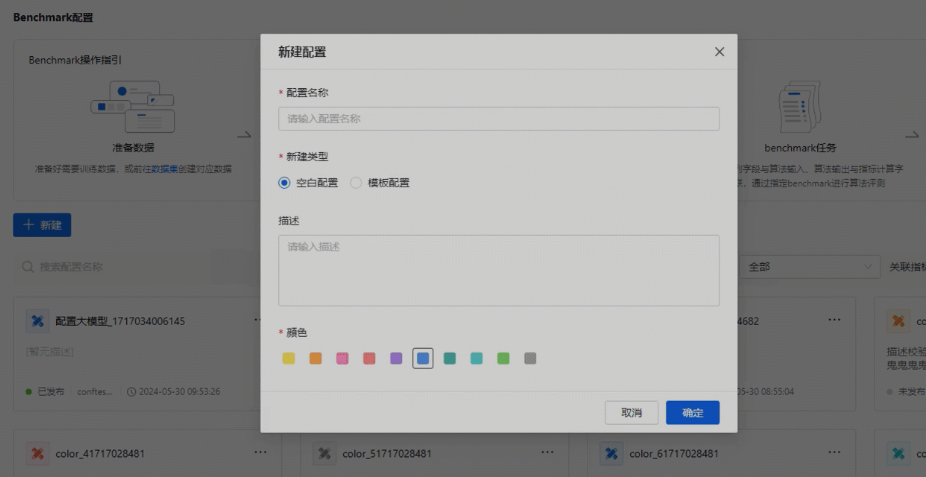Screen dimensions: 926x477
Task: Pick the red color swatch
Action: 369,358
